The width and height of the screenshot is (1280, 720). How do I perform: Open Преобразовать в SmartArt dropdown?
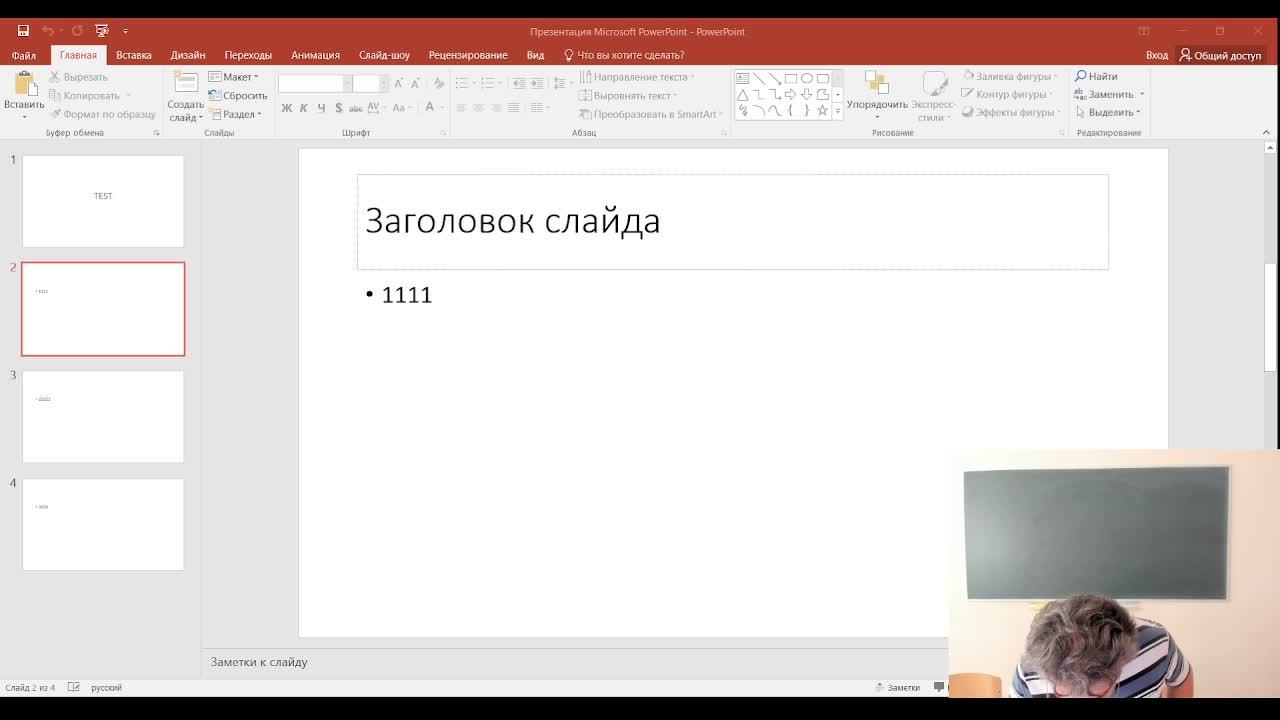(x=650, y=114)
